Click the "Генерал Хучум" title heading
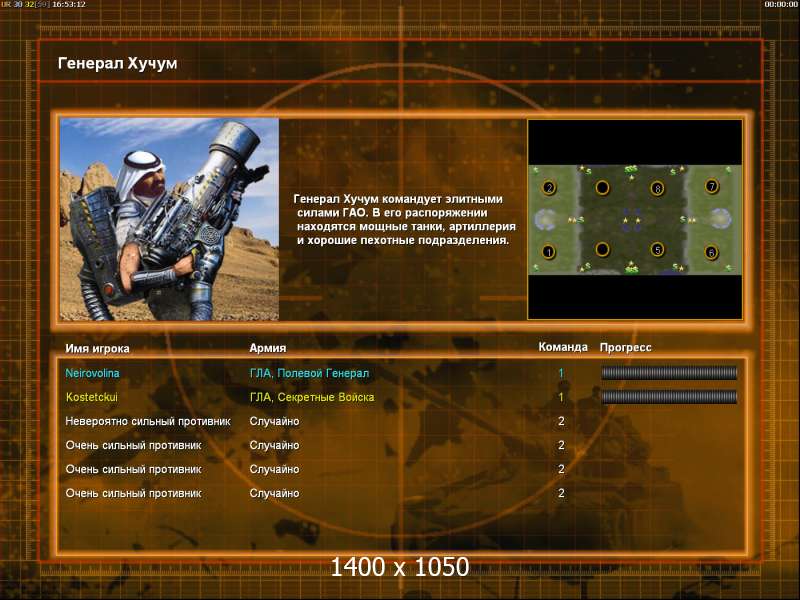This screenshot has height=600, width=800. coord(118,63)
